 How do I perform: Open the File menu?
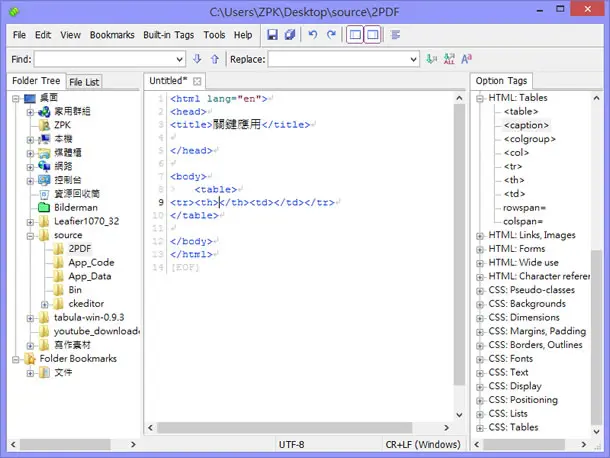(x=19, y=35)
